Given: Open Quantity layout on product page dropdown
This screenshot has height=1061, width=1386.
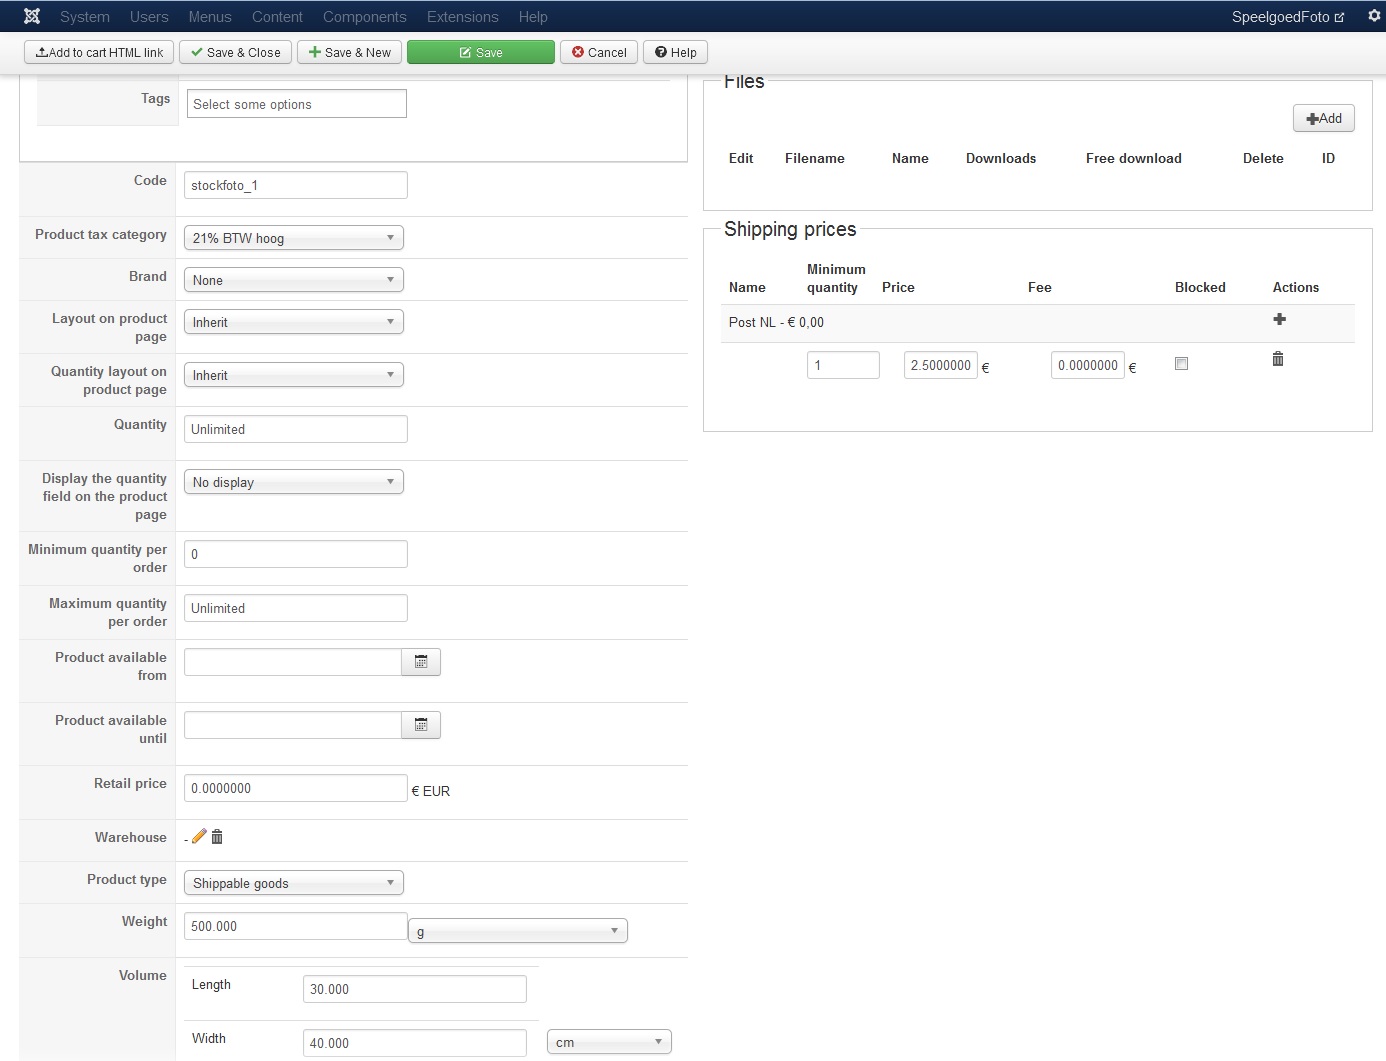Looking at the screenshot, I should (x=294, y=375).
